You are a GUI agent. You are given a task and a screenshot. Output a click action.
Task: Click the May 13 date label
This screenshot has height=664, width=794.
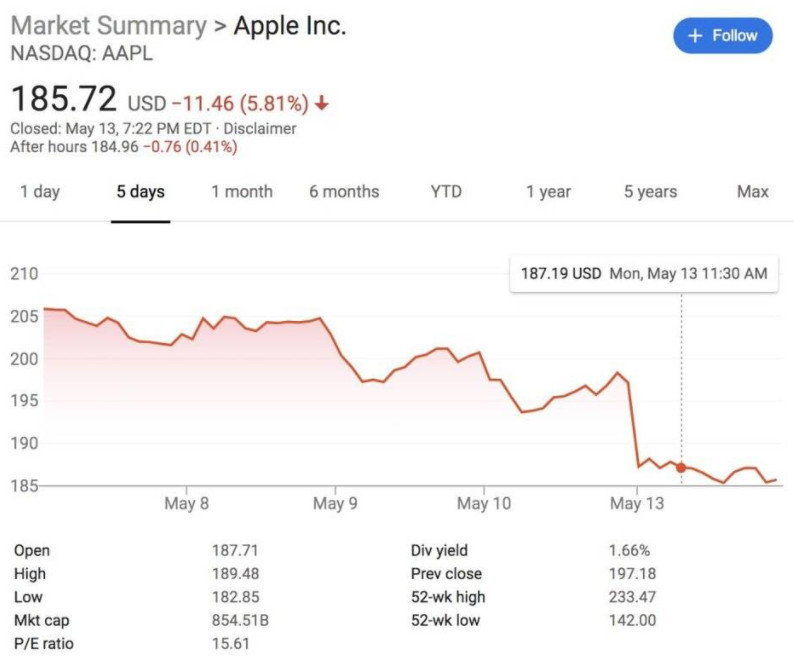pyautogui.click(x=638, y=503)
